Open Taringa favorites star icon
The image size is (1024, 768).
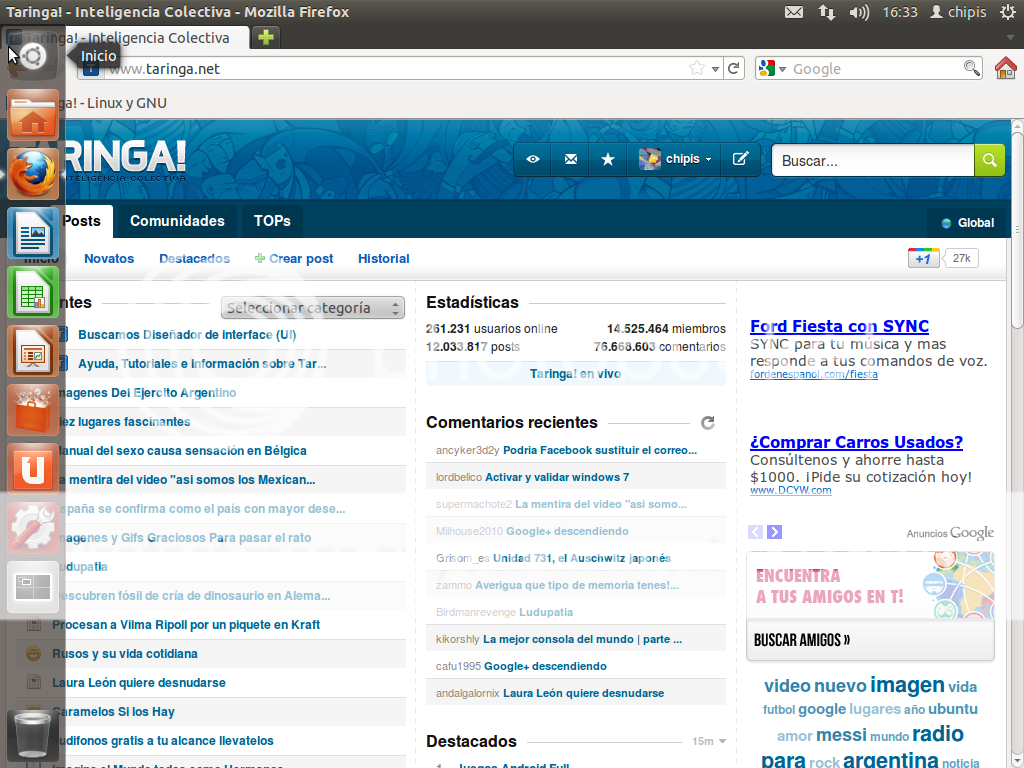point(608,159)
